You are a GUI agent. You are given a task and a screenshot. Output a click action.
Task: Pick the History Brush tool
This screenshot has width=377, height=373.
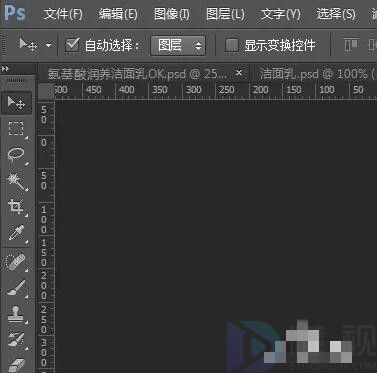tap(16, 340)
